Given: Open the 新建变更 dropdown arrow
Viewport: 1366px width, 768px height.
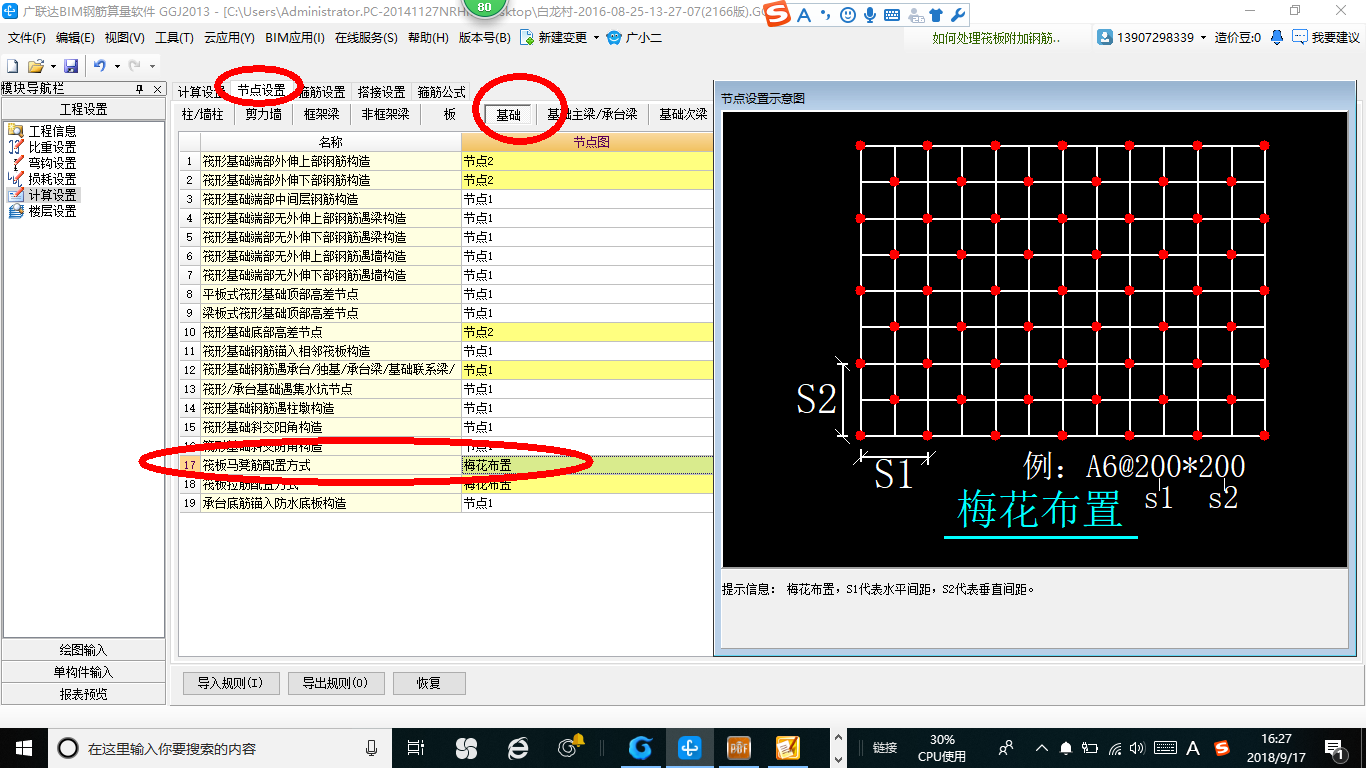Looking at the screenshot, I should point(596,38).
